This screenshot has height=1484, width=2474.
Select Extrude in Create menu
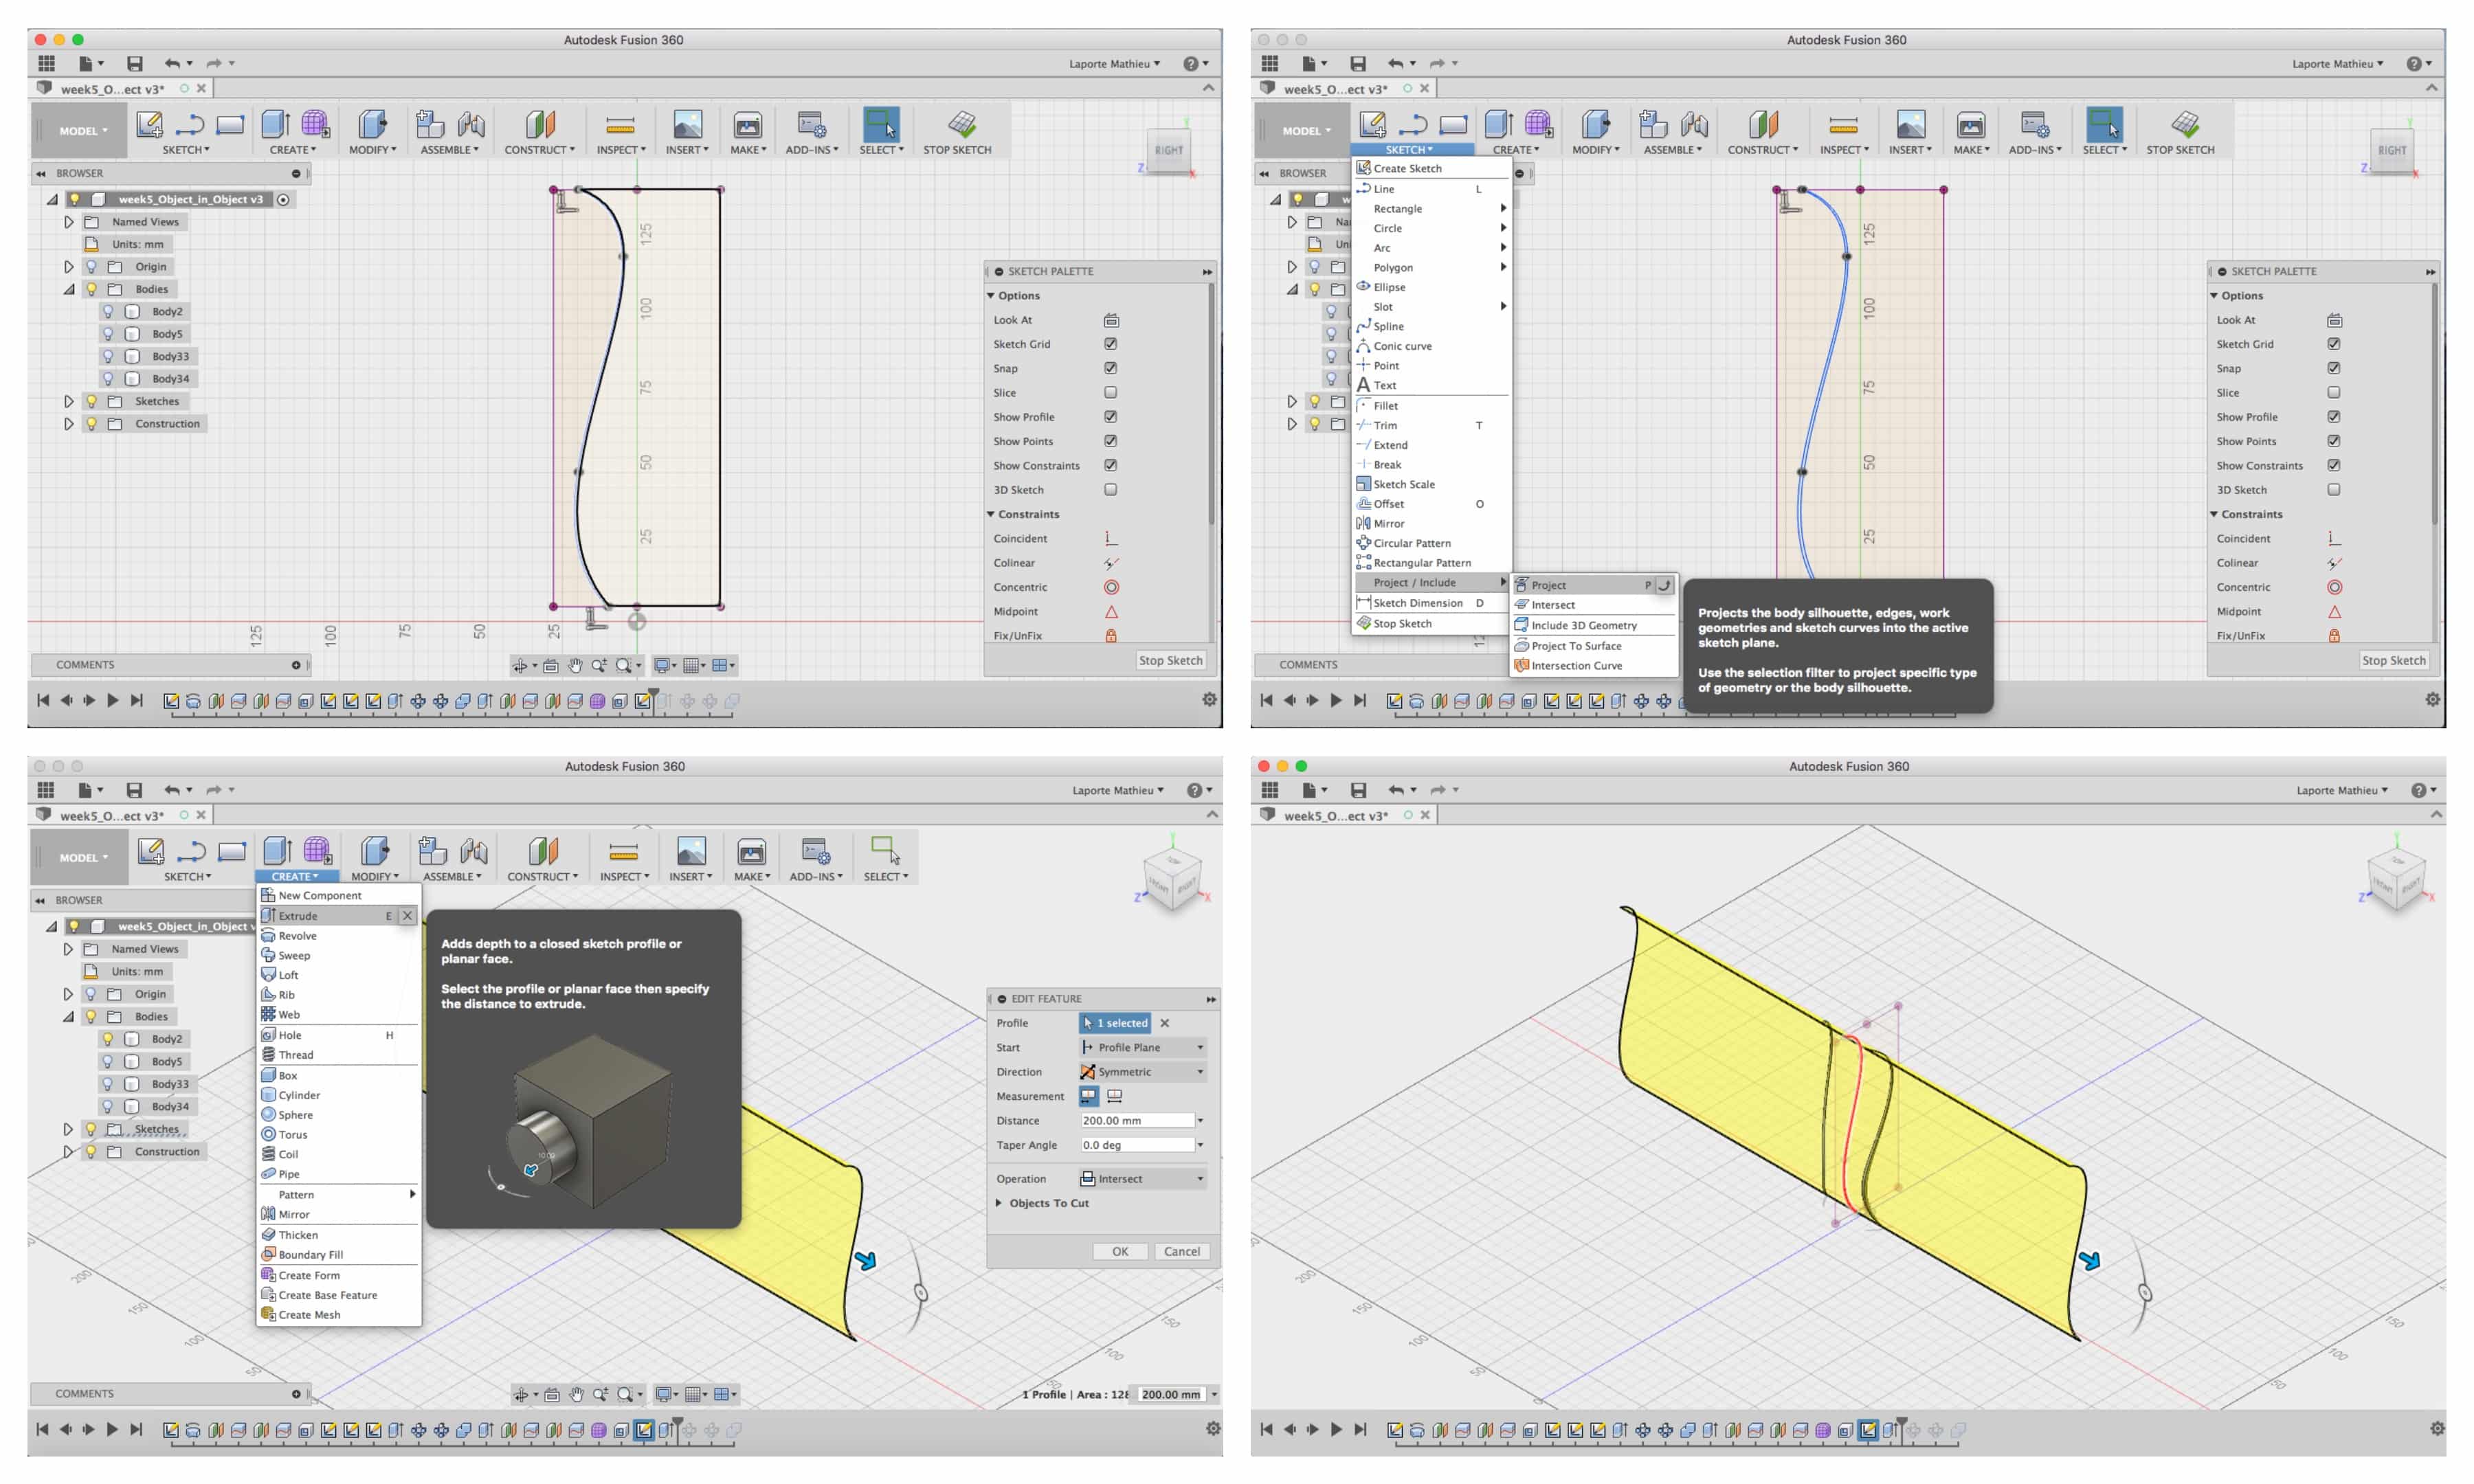pyautogui.click(x=337, y=916)
